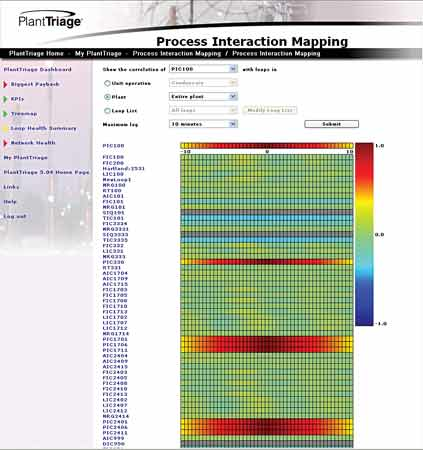The image size is (423, 450).
Task: Go to PlantTriage Home in breadcrumb bar
Action: pos(36,53)
